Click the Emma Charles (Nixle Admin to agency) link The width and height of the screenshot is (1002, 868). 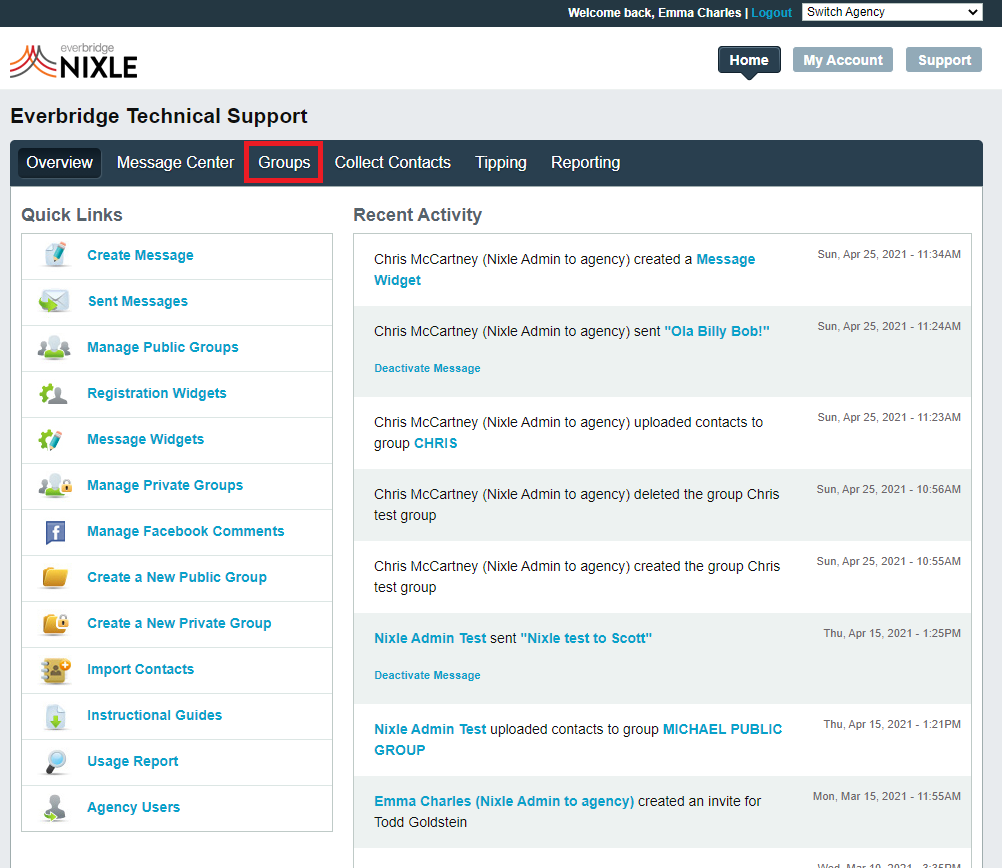504,801
